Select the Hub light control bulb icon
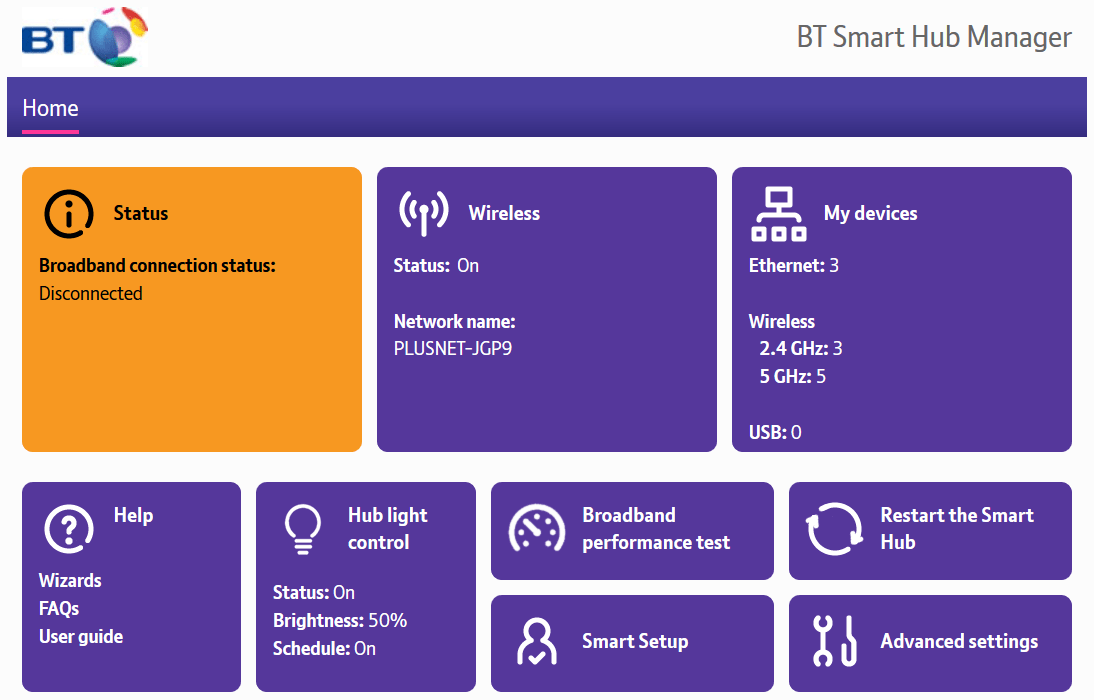 click(302, 528)
